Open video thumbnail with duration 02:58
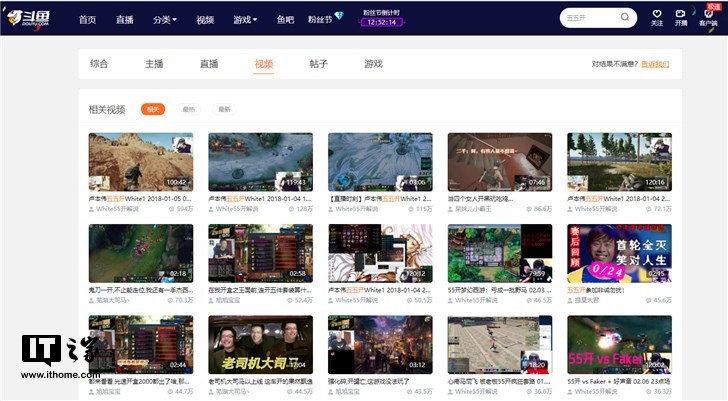Image resolution: width=728 pixels, height=401 pixels. (260, 253)
